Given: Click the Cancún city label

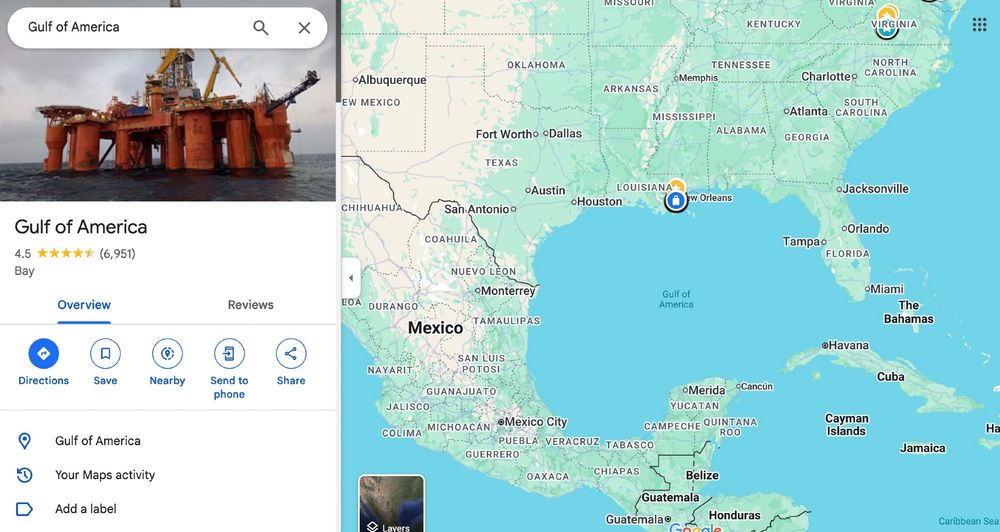Looking at the screenshot, I should point(757,386).
